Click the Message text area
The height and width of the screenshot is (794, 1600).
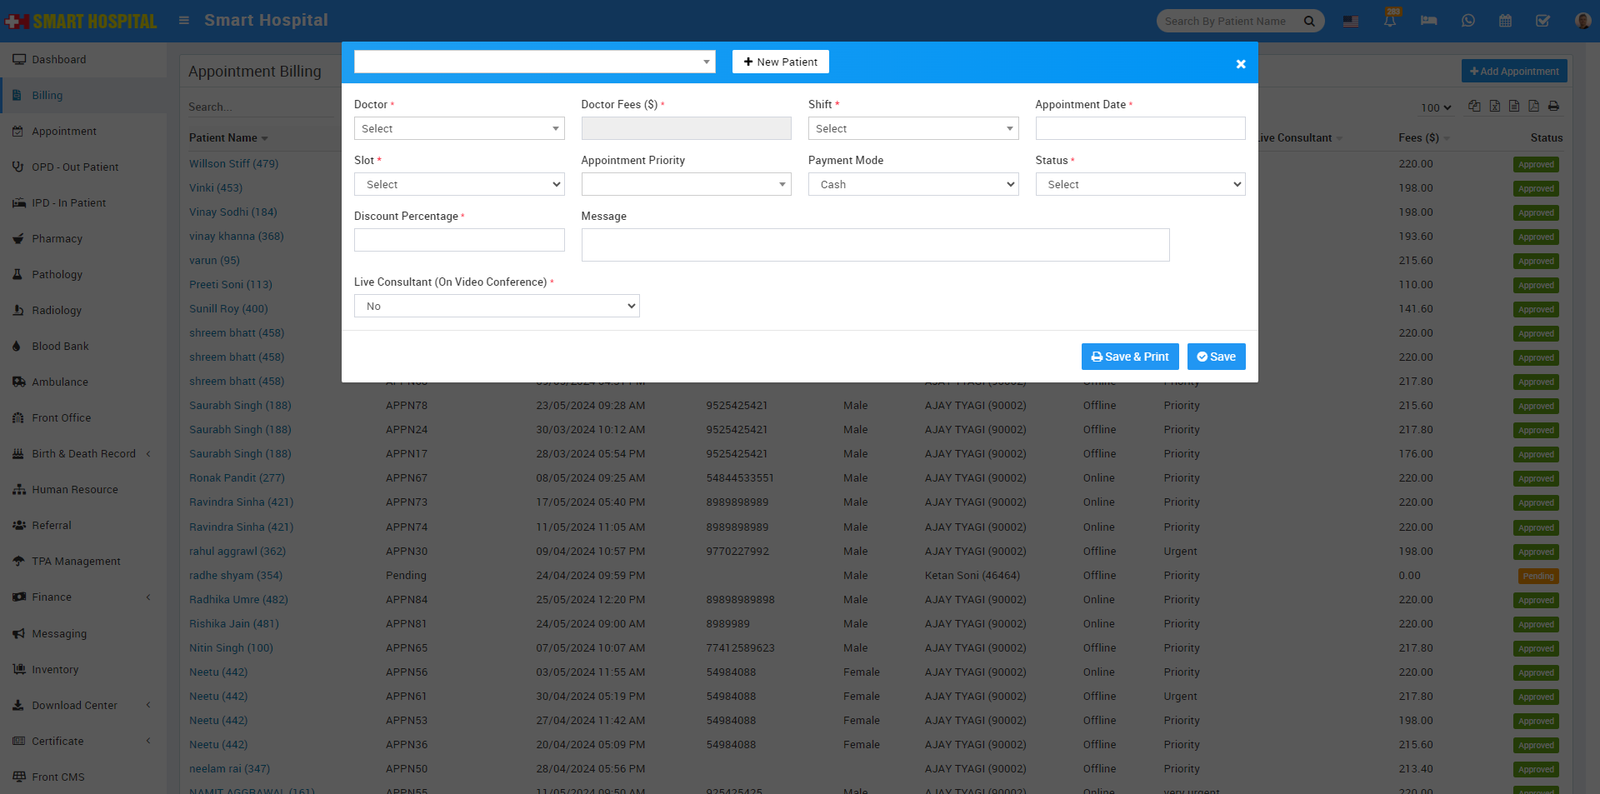874,245
